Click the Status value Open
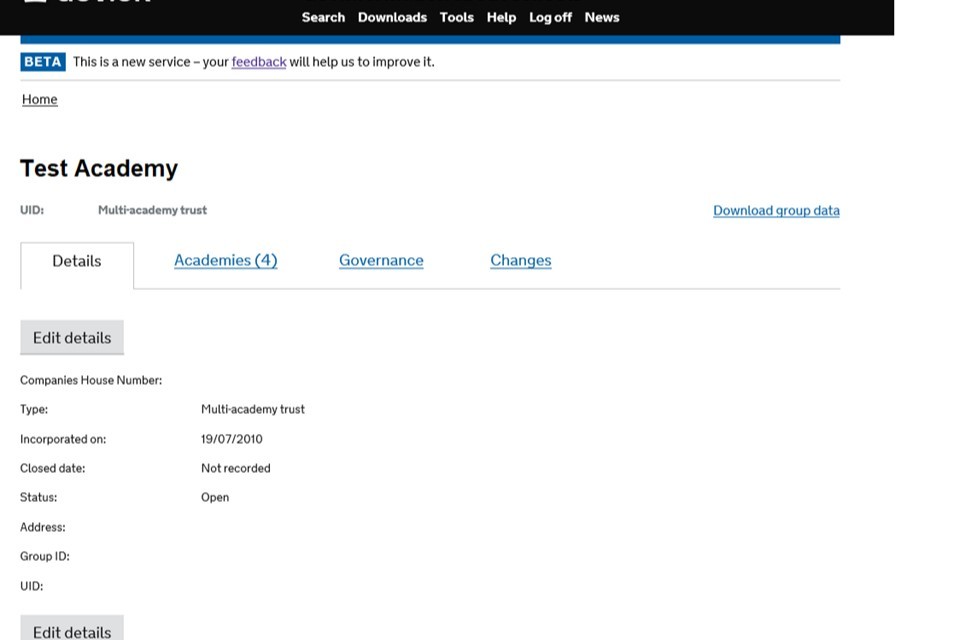This screenshot has width=960, height=640. click(x=215, y=497)
